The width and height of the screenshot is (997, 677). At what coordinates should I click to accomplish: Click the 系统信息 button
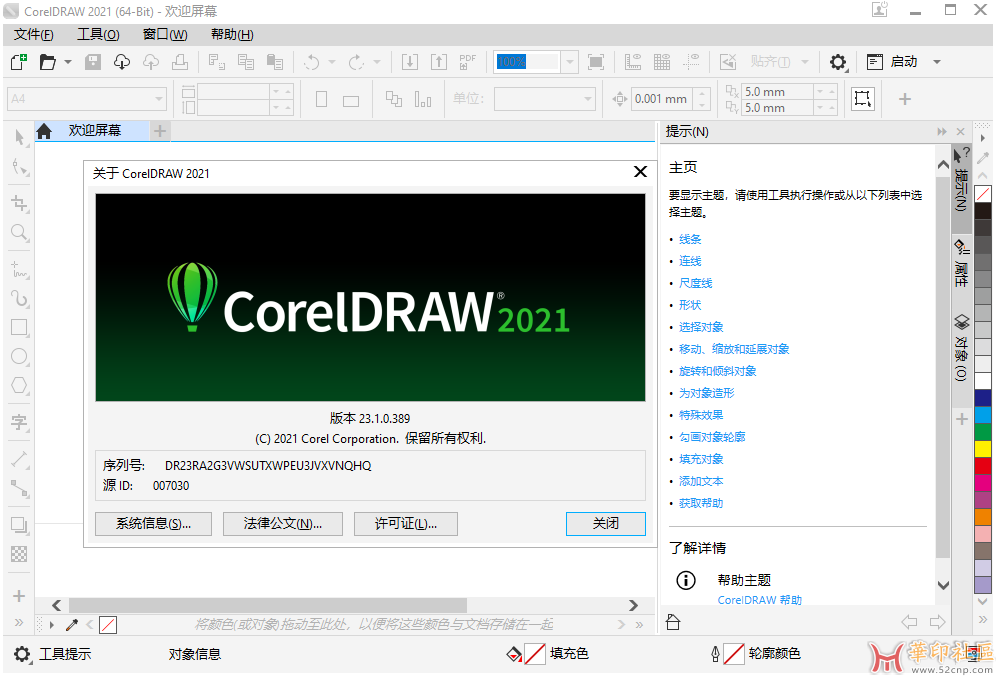coord(153,524)
